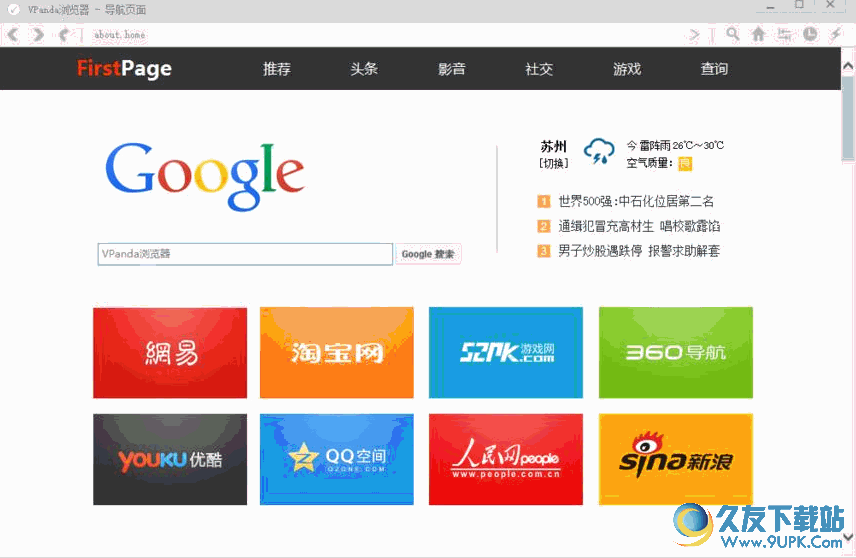The image size is (856, 558).
Task: Click the VPanda title bar checkmark icon
Action: tap(14, 10)
